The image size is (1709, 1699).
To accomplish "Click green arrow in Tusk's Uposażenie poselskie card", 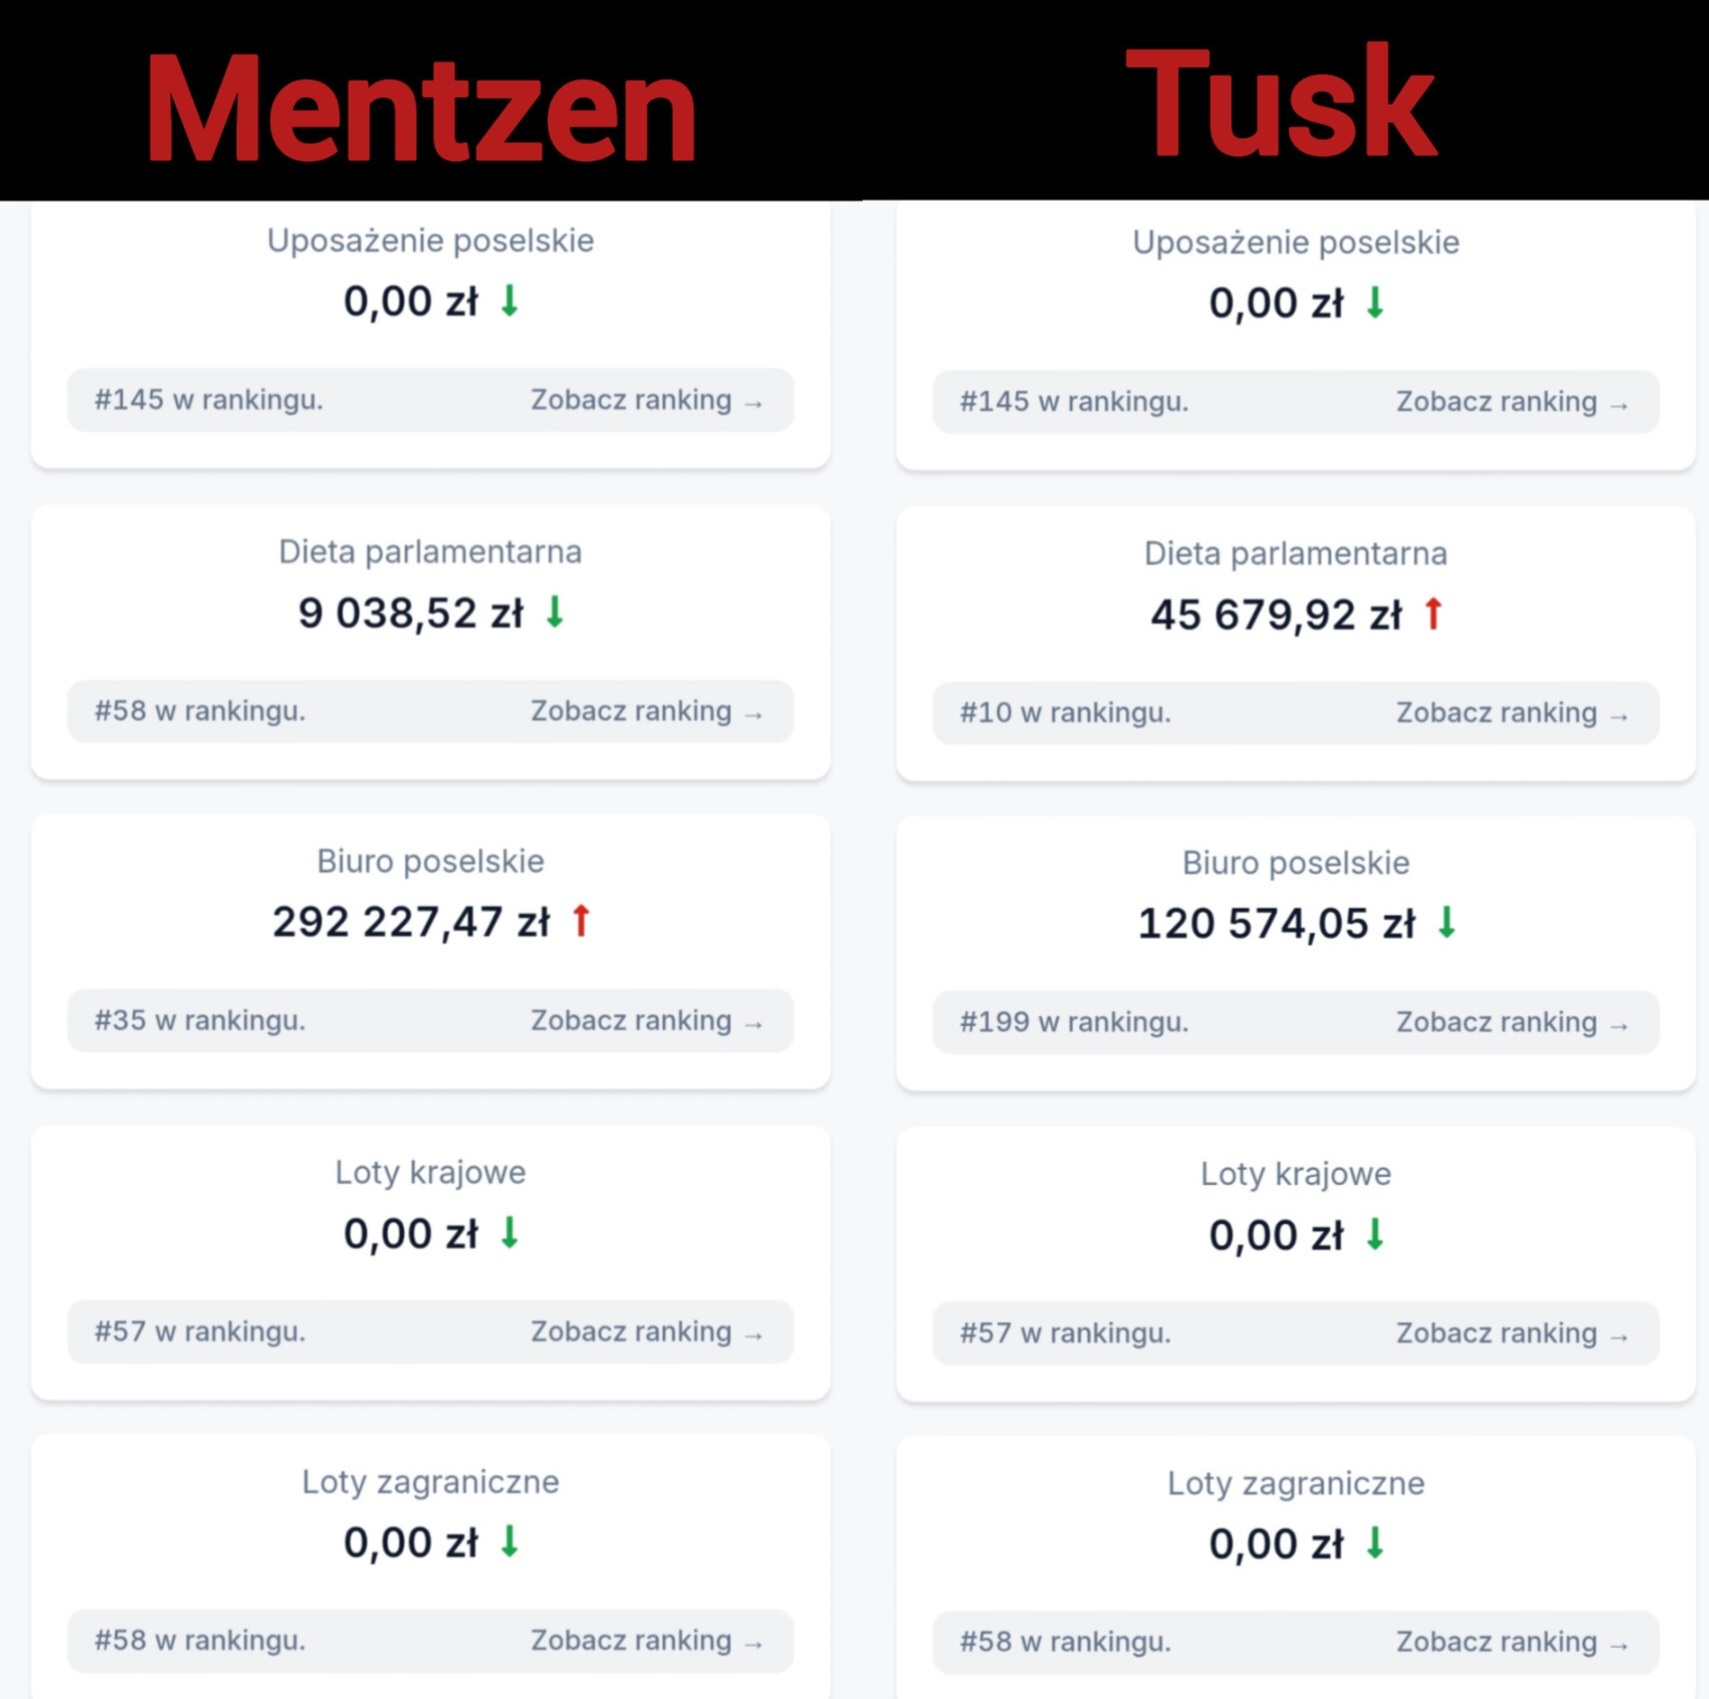I will [1375, 302].
